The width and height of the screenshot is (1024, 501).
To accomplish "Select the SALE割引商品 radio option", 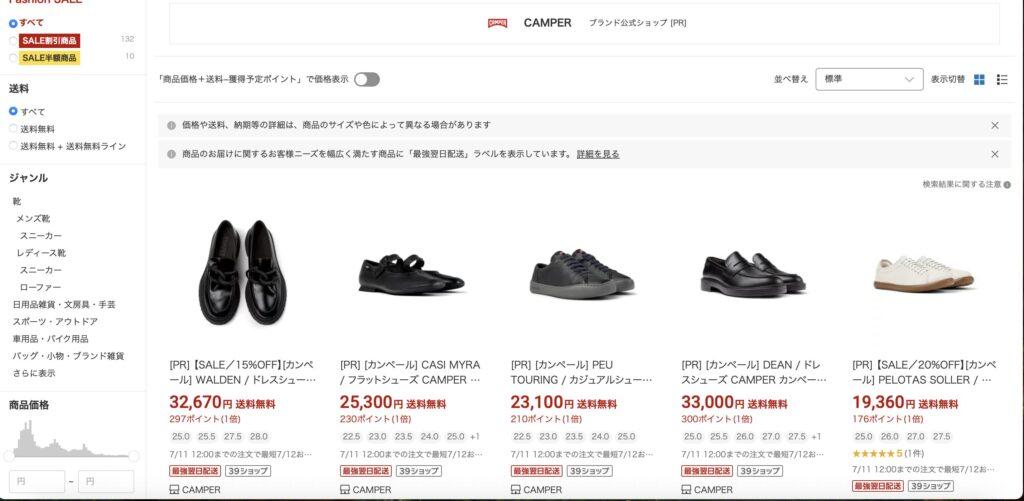I will (13, 40).
